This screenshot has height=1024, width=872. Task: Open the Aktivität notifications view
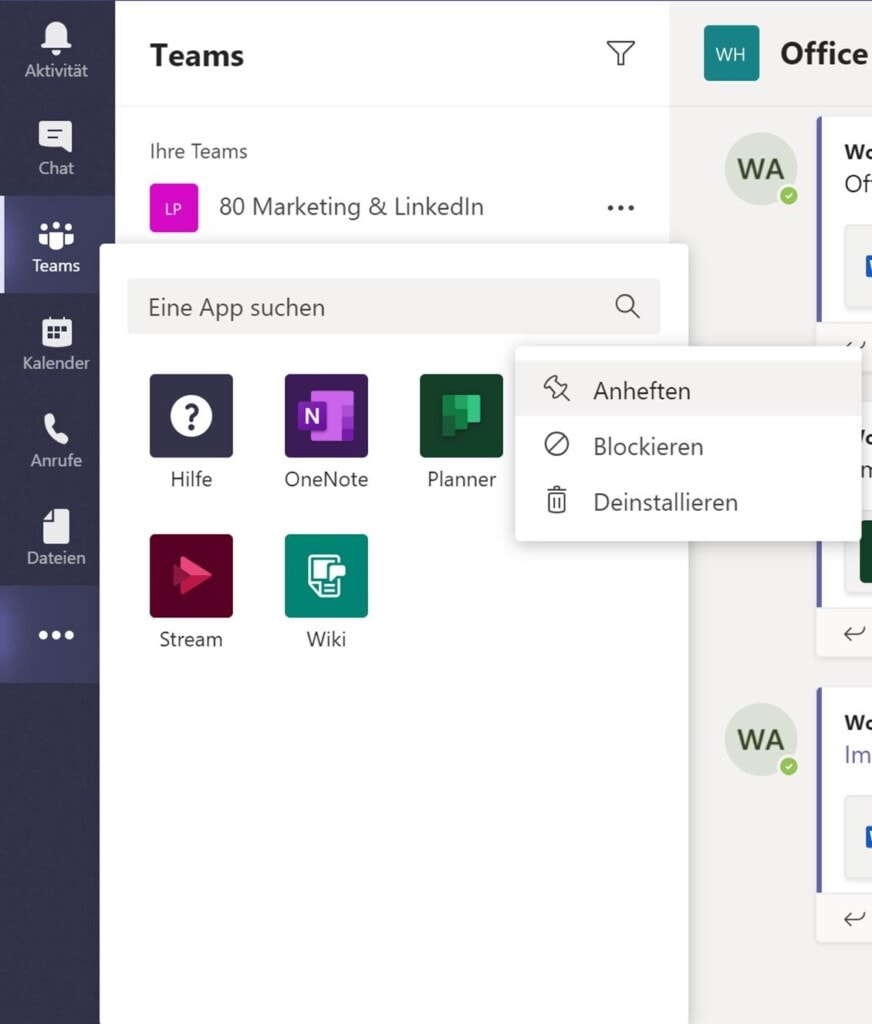coord(56,50)
